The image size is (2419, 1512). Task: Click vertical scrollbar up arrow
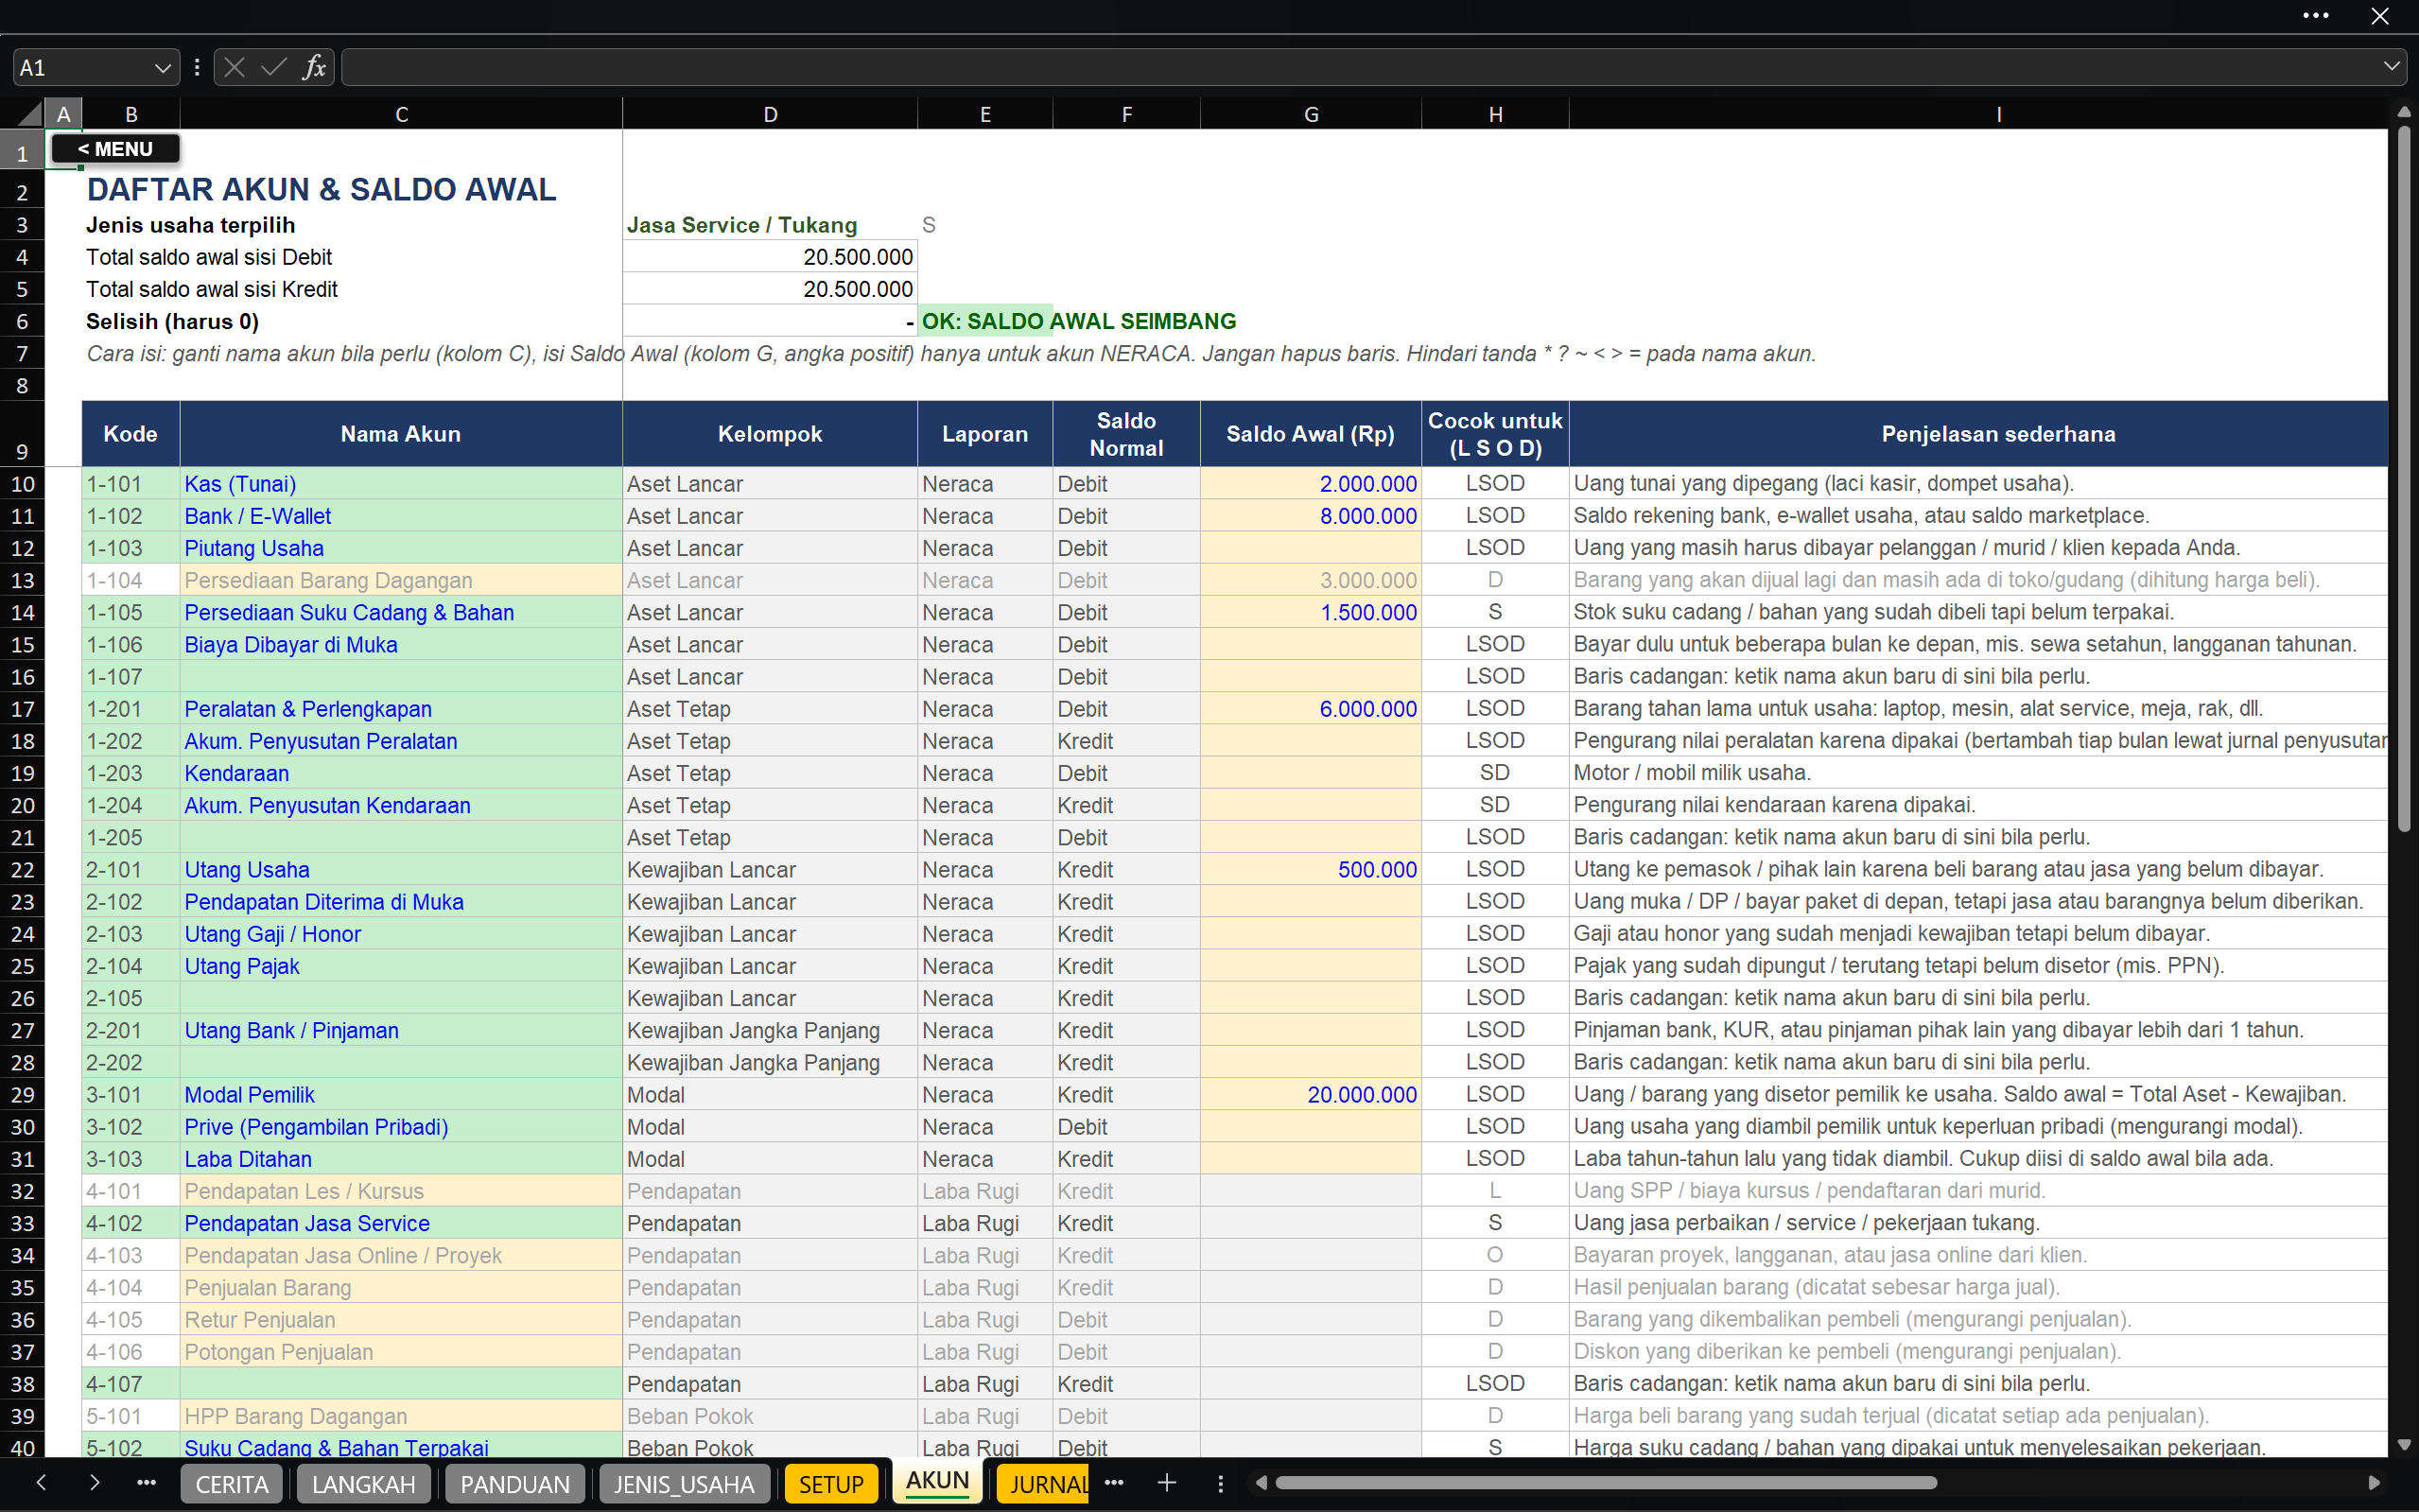(x=2404, y=113)
